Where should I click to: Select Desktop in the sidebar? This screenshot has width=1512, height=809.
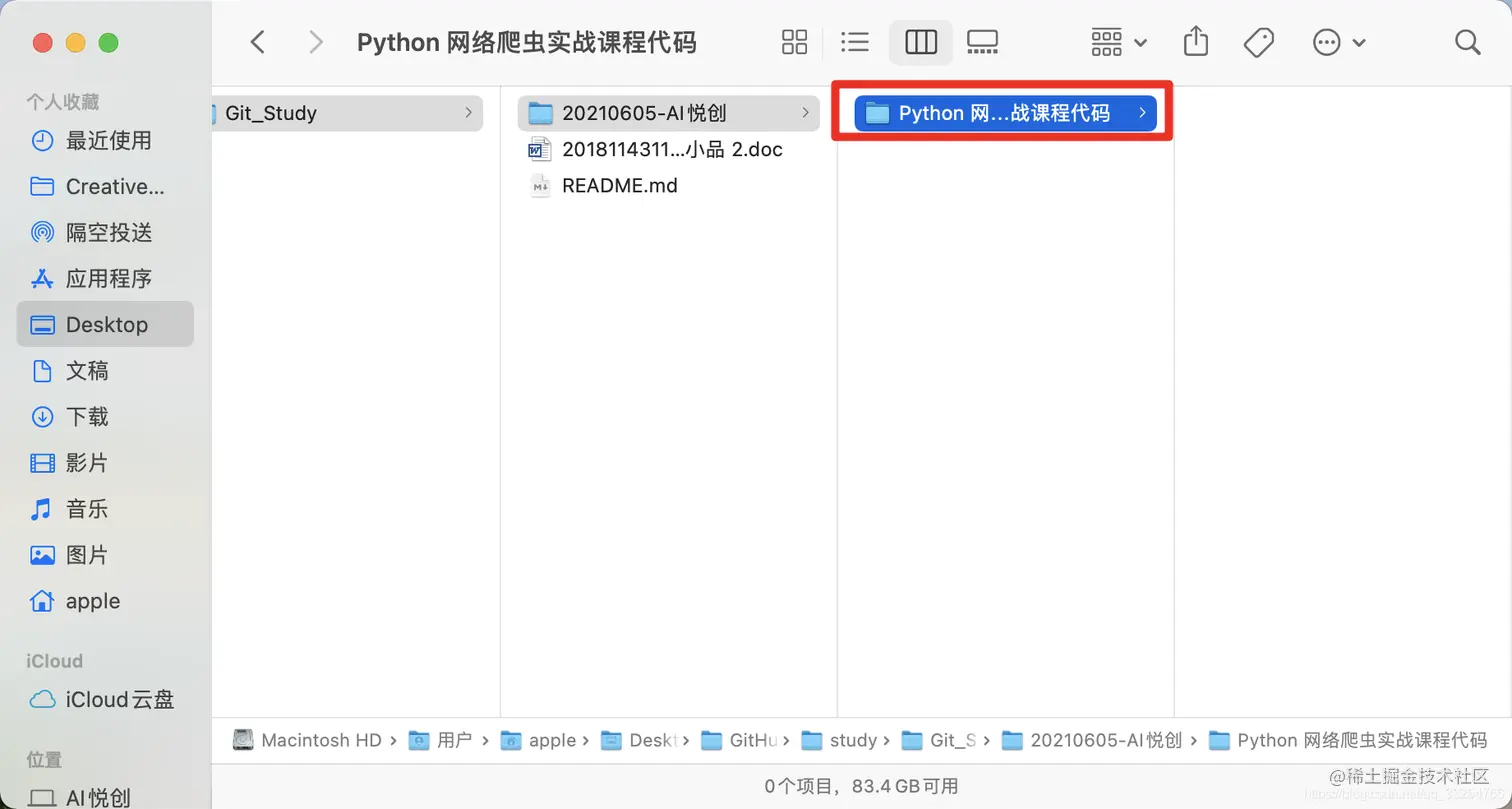(105, 325)
